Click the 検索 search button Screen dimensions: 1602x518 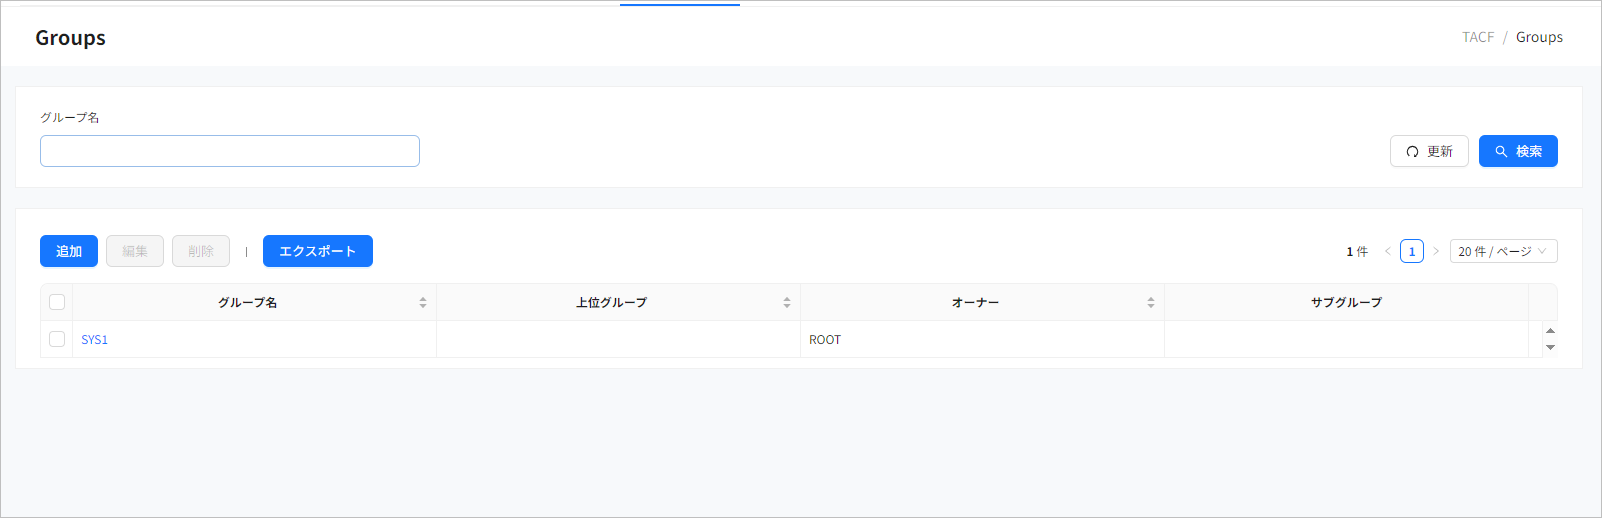(1518, 151)
